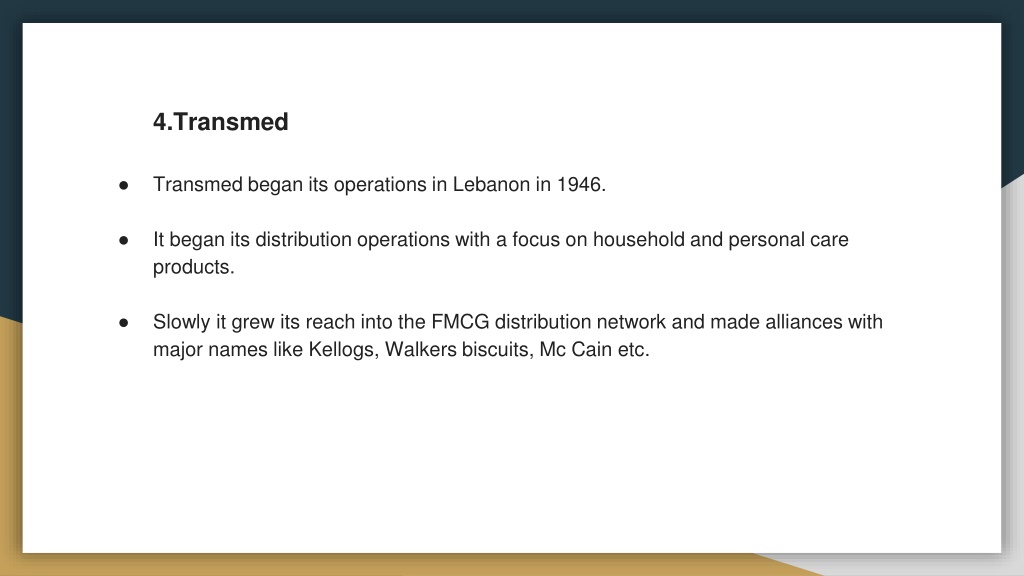1024x576 pixels.
Task: Select the third bullet point marker
Action: tap(123, 323)
